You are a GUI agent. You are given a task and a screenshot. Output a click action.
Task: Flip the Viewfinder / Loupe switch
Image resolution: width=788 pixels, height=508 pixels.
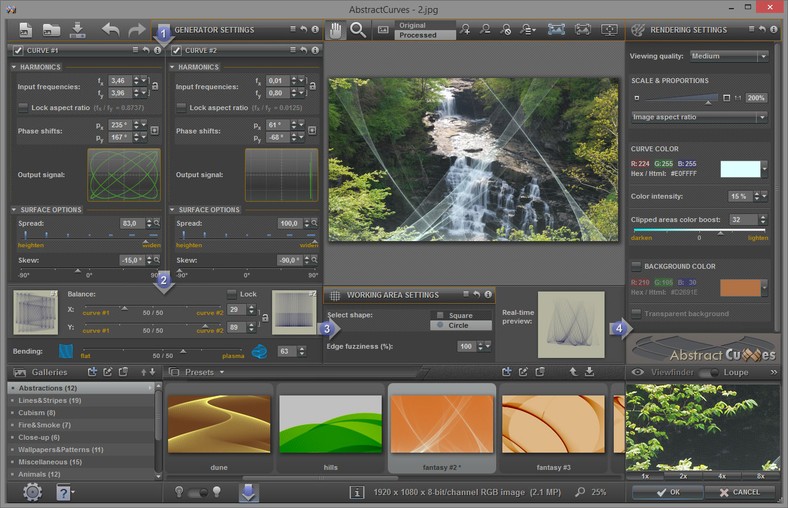point(708,372)
